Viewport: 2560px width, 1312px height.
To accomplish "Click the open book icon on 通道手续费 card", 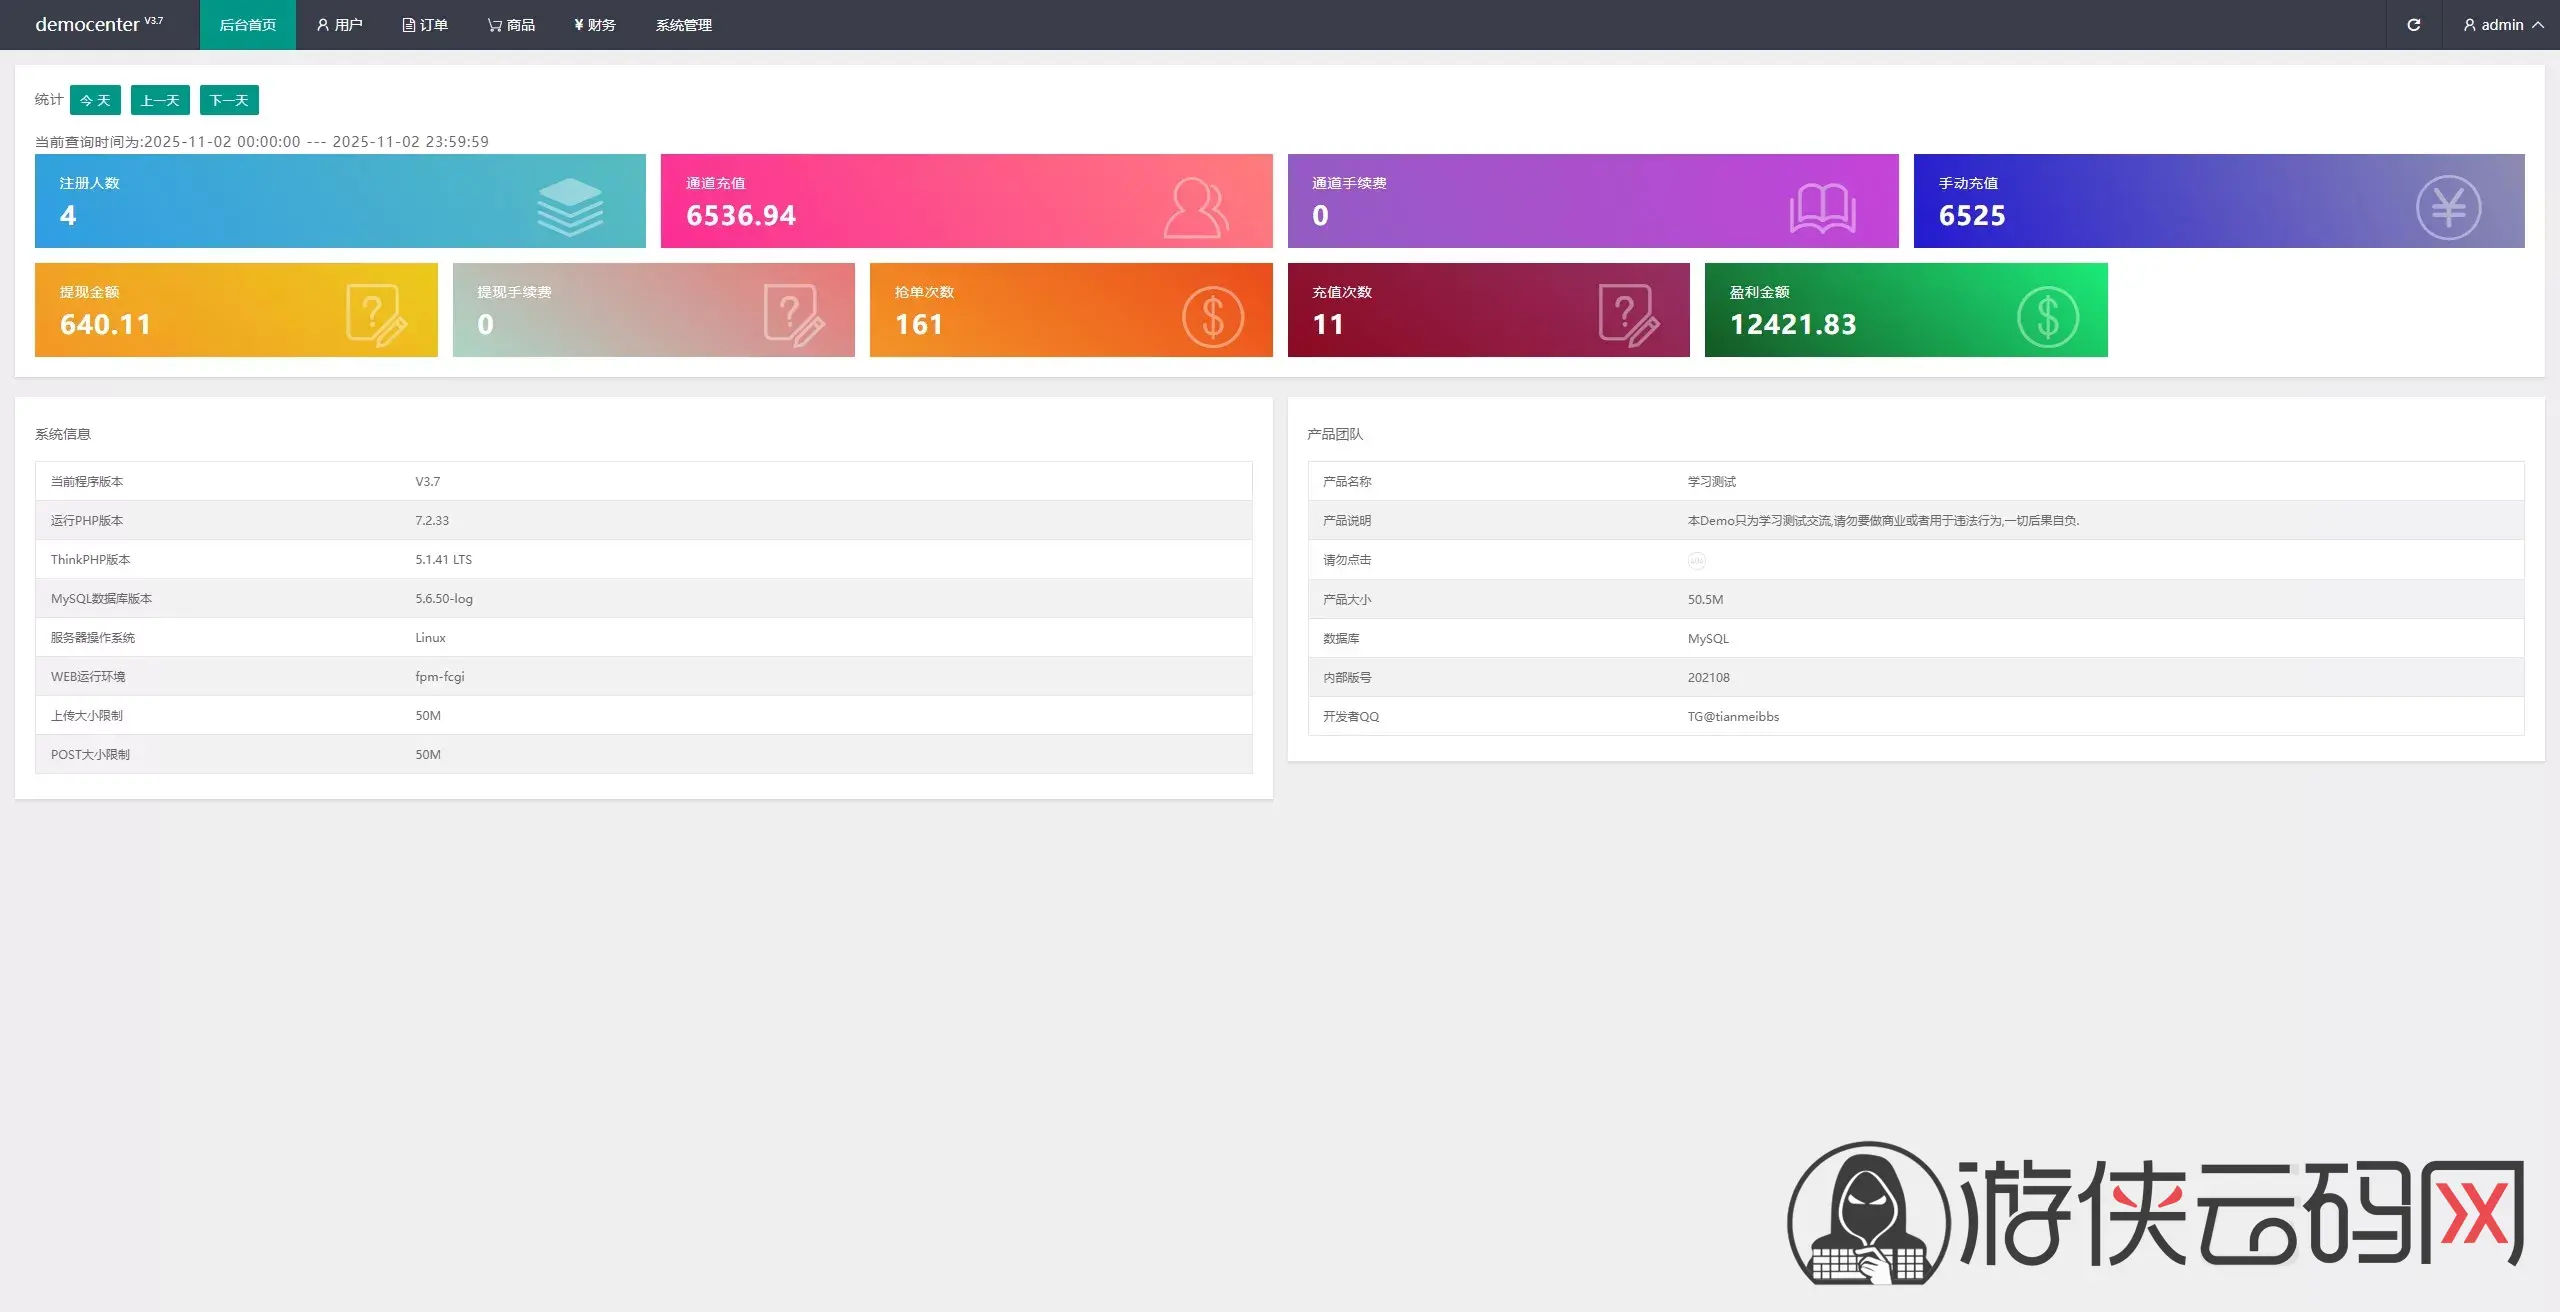I will 1822,208.
